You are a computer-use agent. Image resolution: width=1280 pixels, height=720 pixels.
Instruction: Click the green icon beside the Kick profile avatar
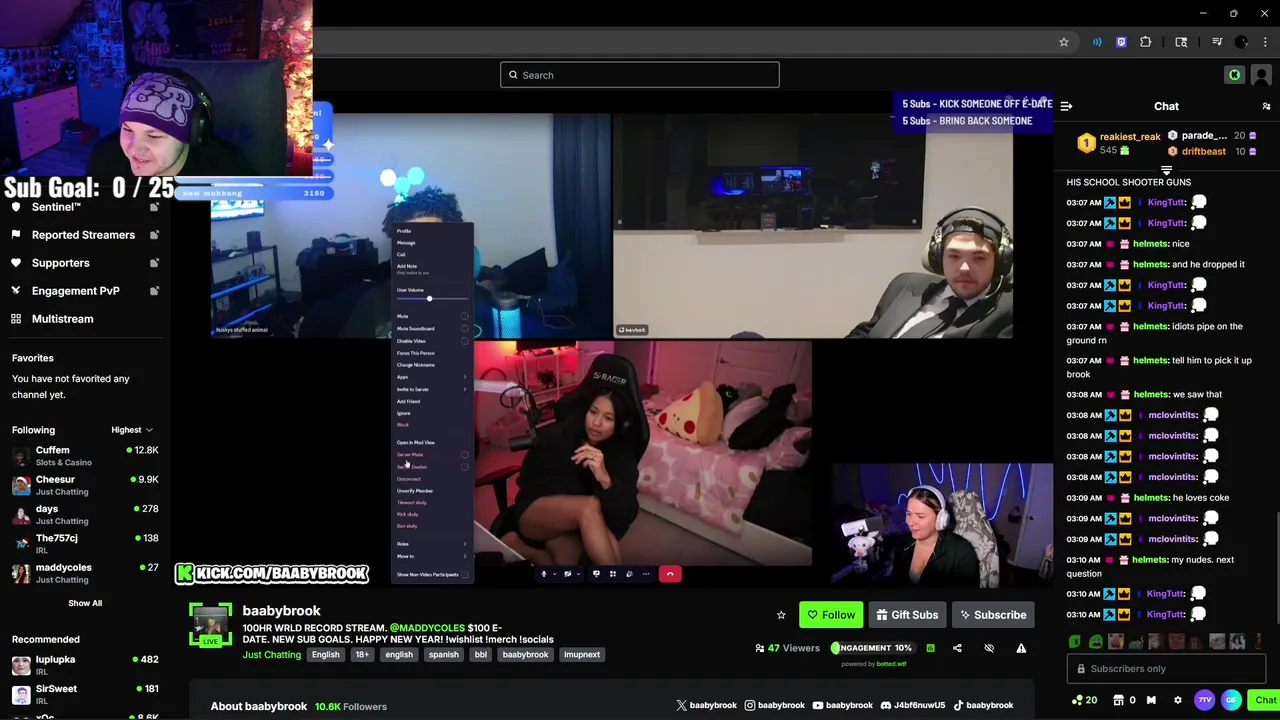point(1234,75)
